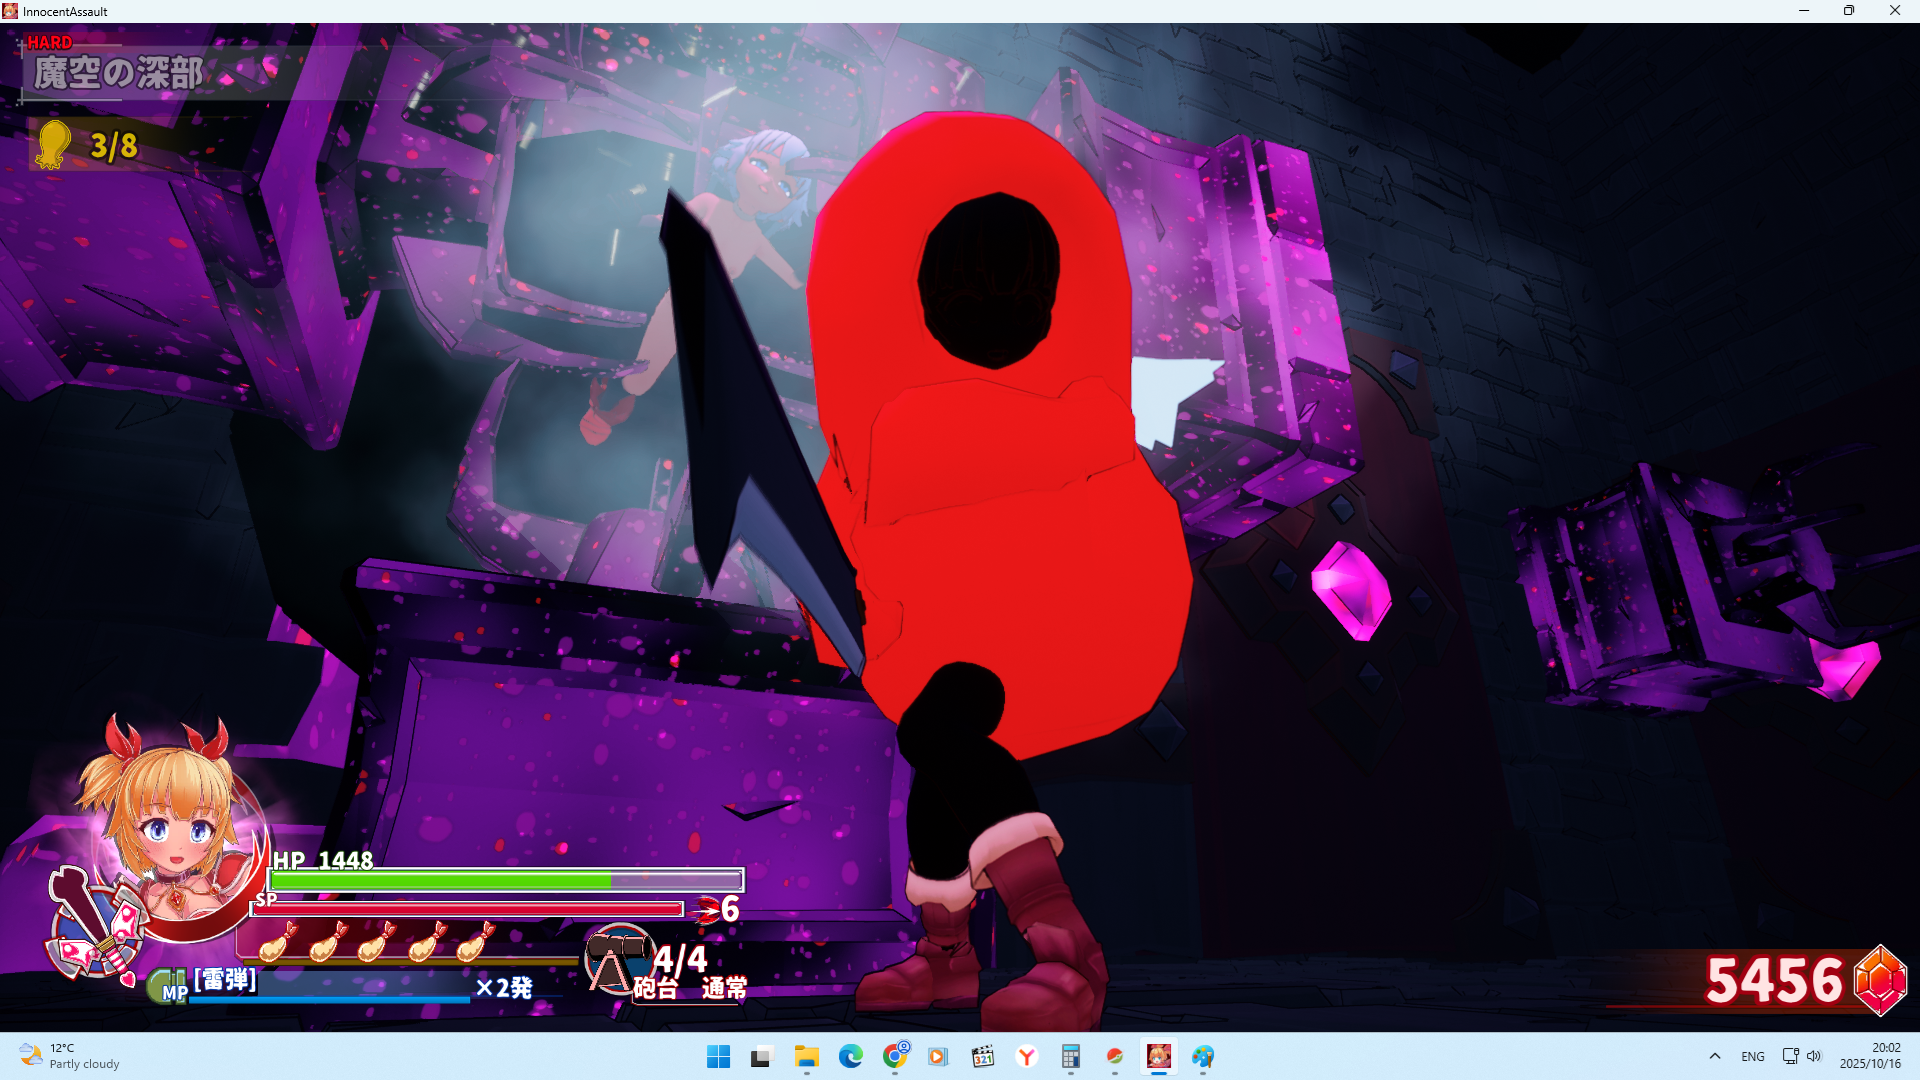Click the 5456 gem count

pyautogui.click(x=1774, y=980)
